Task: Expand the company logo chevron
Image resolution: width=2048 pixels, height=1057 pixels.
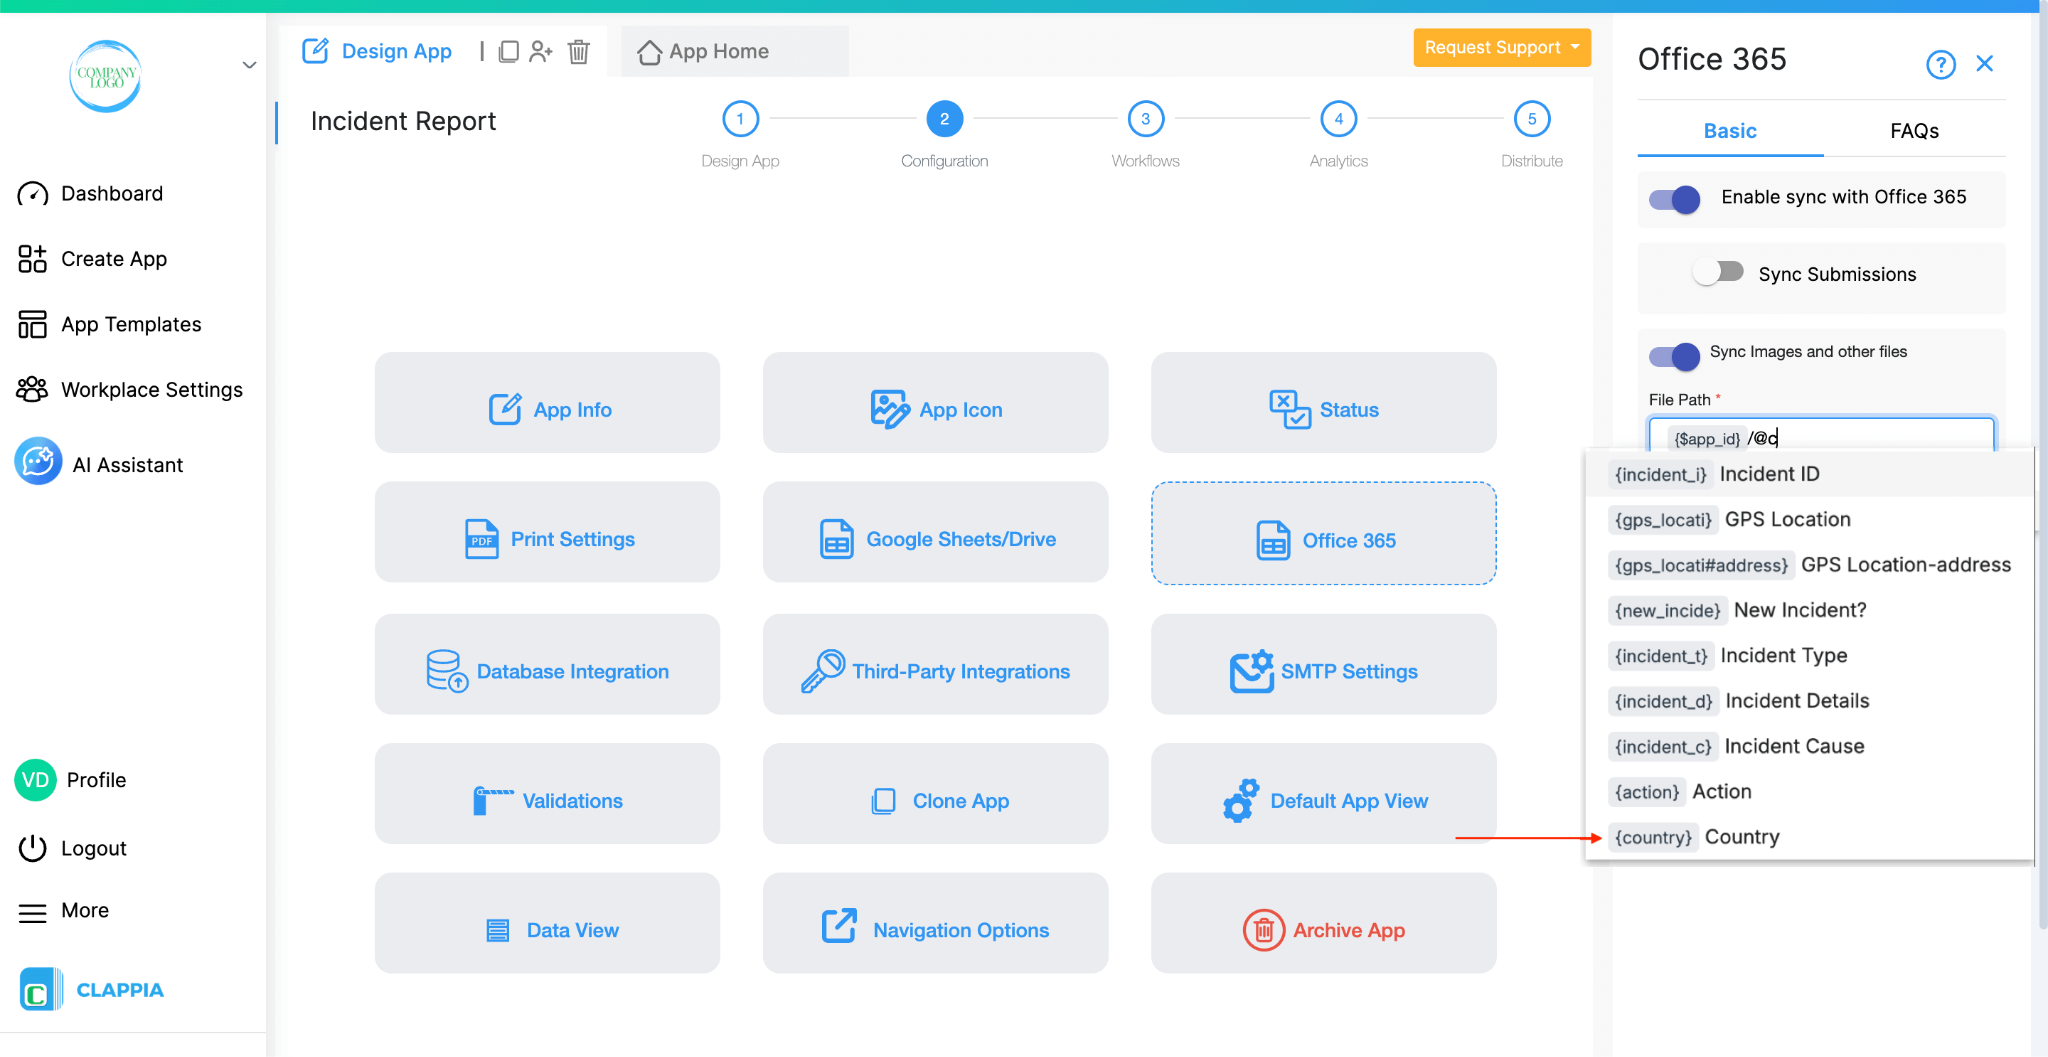Action: 248,64
